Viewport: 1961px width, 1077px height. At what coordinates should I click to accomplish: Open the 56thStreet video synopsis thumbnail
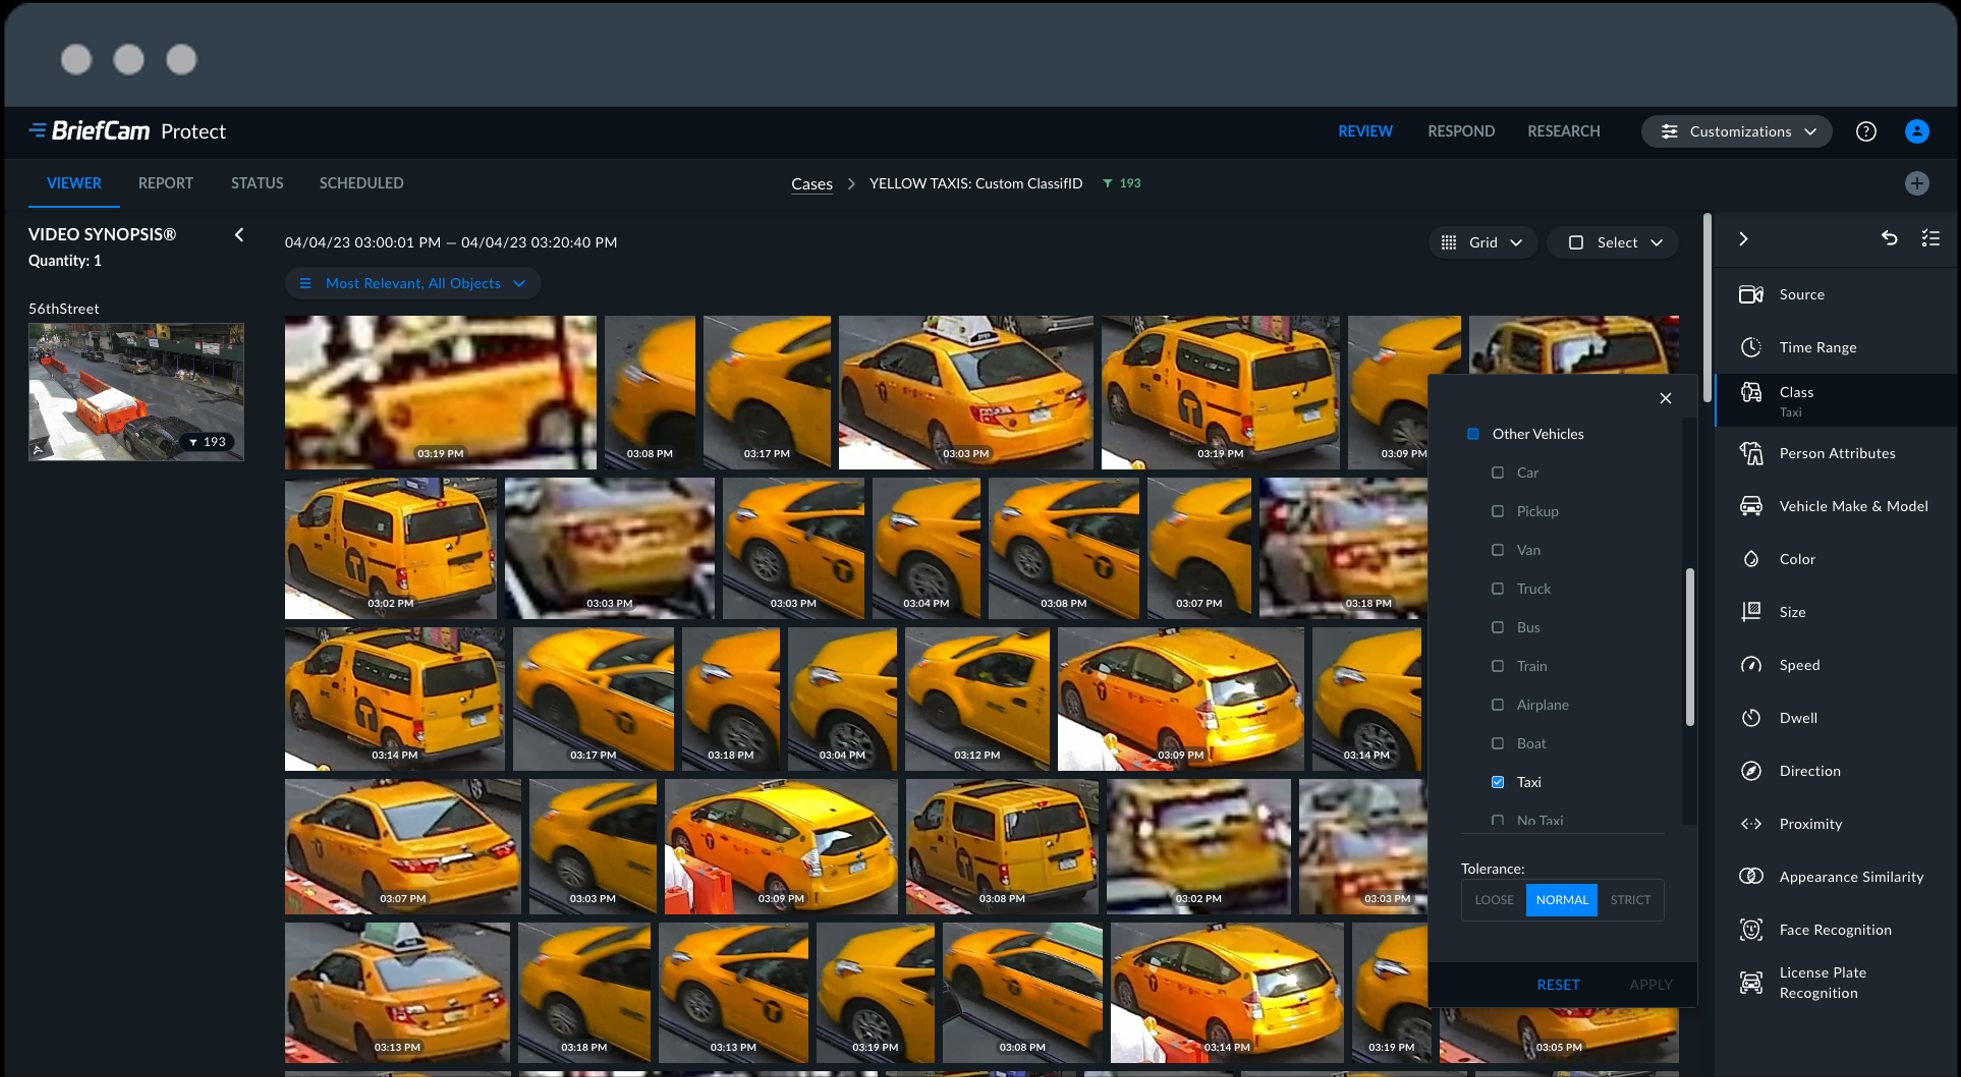136,392
